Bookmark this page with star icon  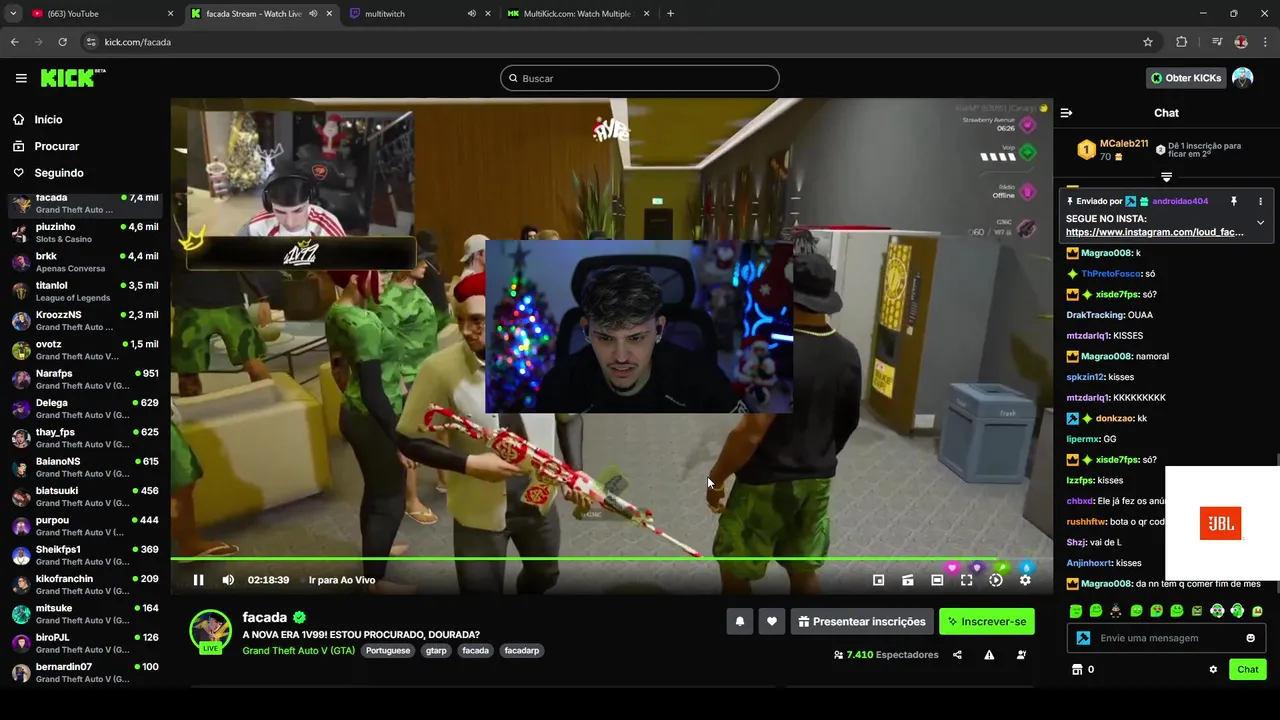pos(1148,42)
